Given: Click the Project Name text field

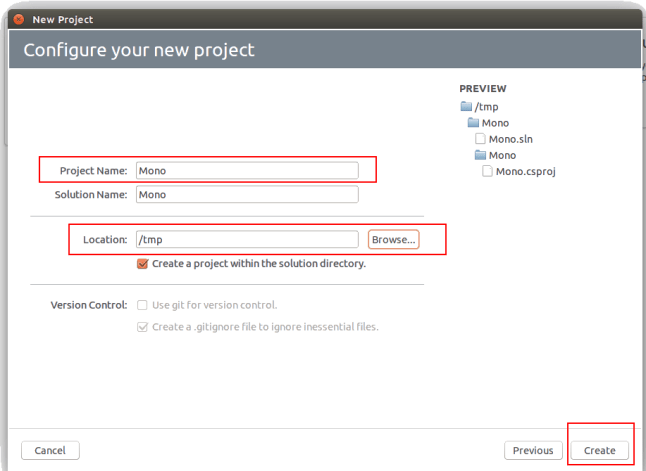Looking at the screenshot, I should pyautogui.click(x=246, y=171).
